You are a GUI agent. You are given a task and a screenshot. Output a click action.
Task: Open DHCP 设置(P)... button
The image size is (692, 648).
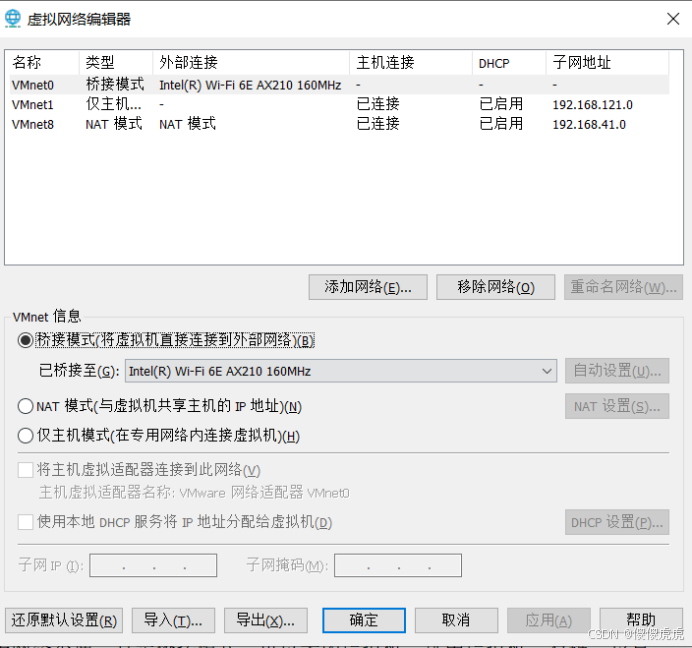point(617,522)
